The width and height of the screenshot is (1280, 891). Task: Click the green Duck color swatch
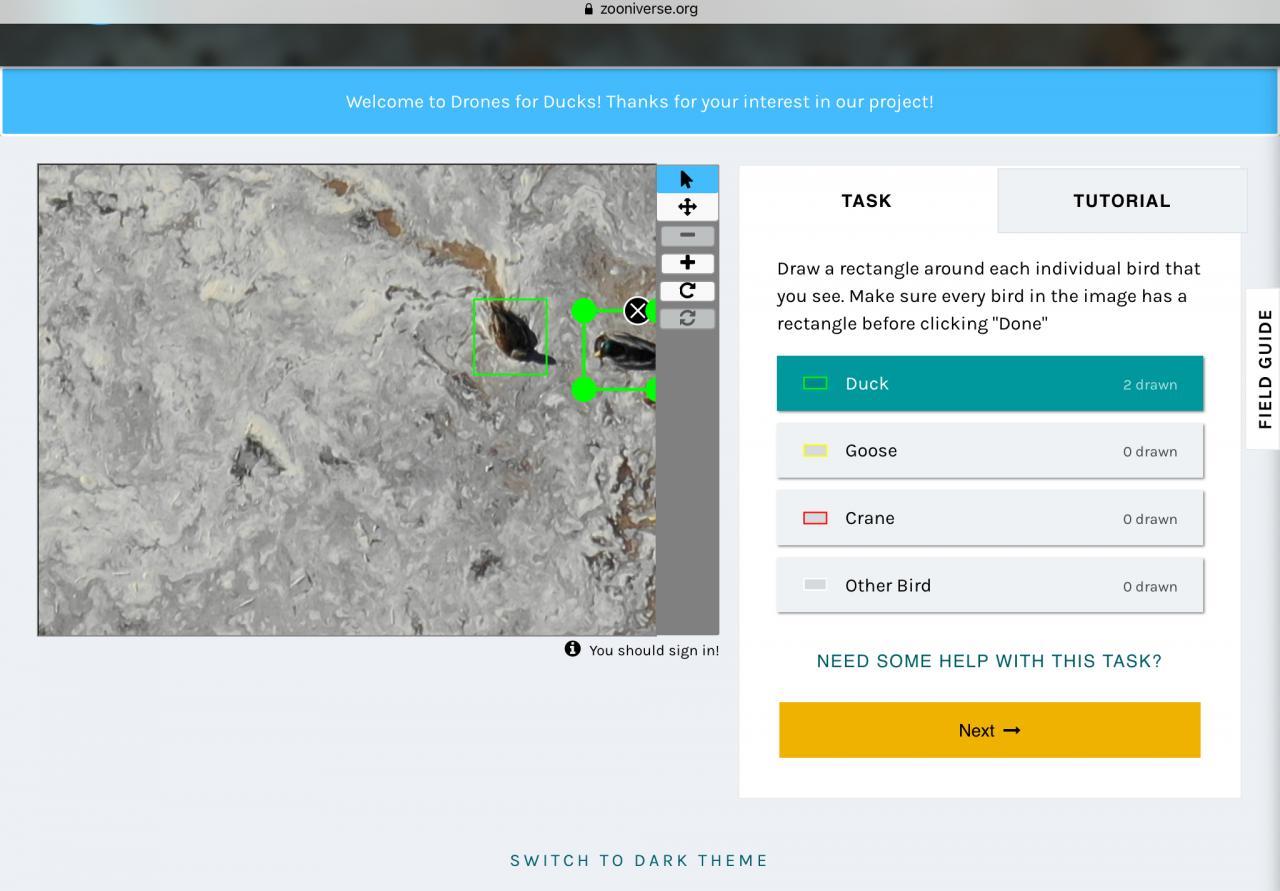(815, 383)
